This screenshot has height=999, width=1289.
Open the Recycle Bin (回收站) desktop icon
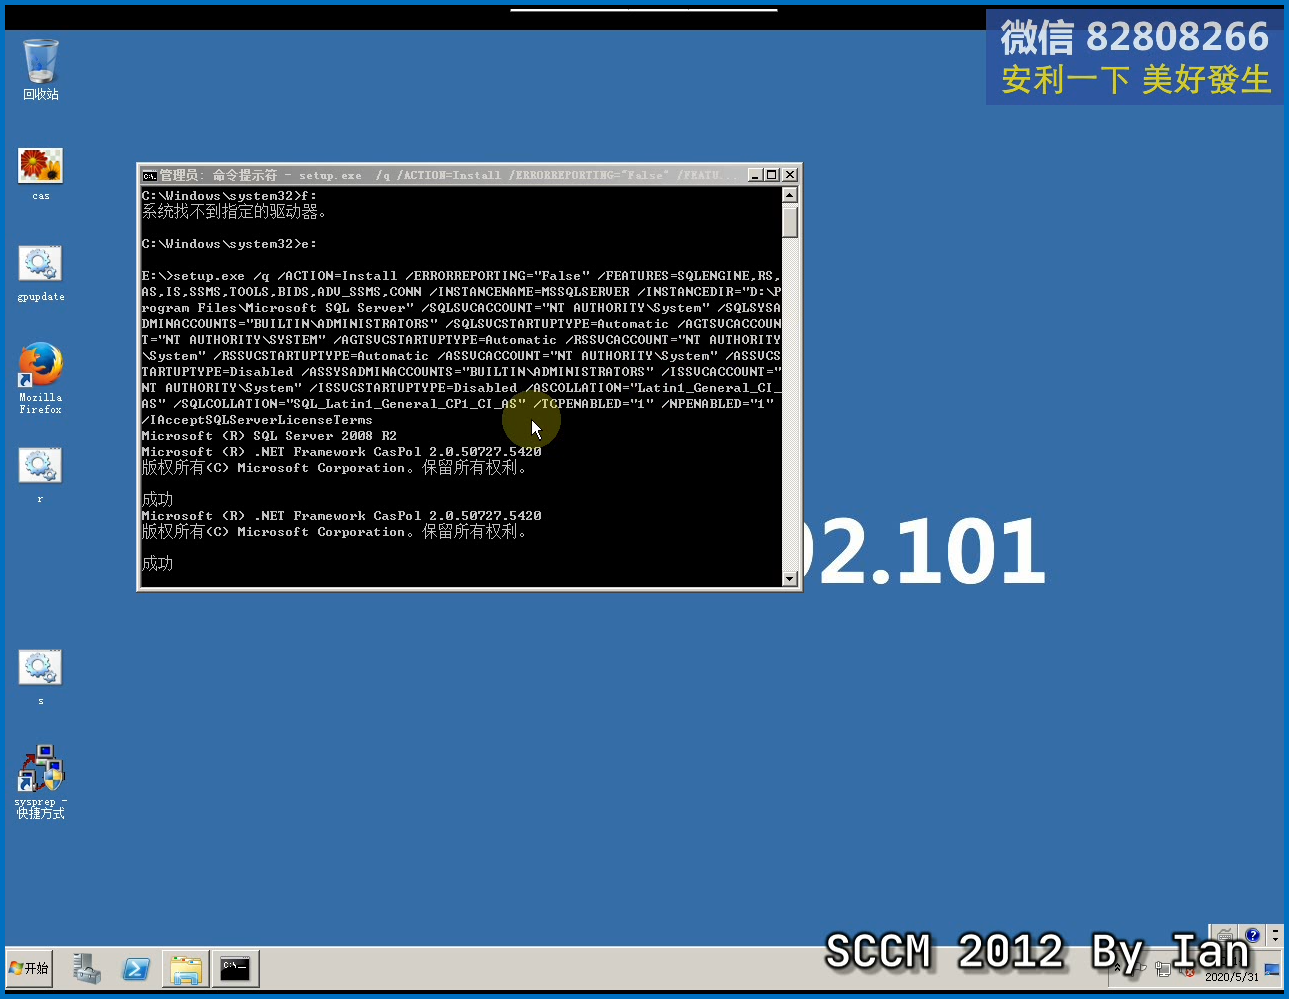(x=41, y=69)
